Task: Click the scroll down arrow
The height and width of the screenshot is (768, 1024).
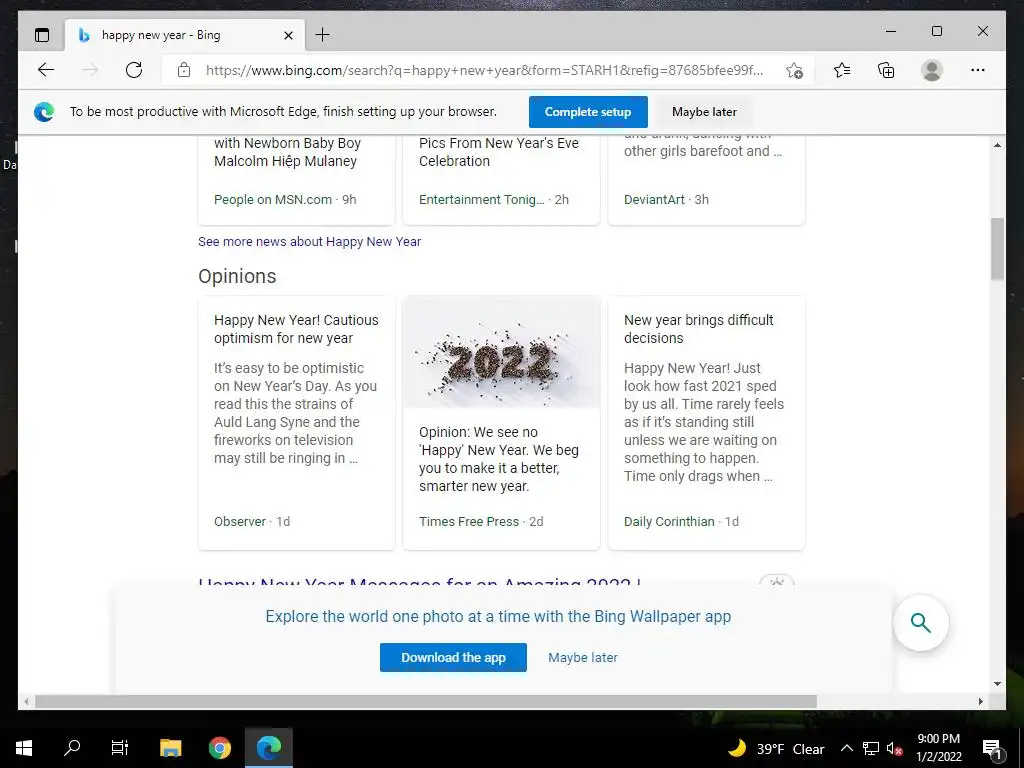Action: tap(997, 684)
